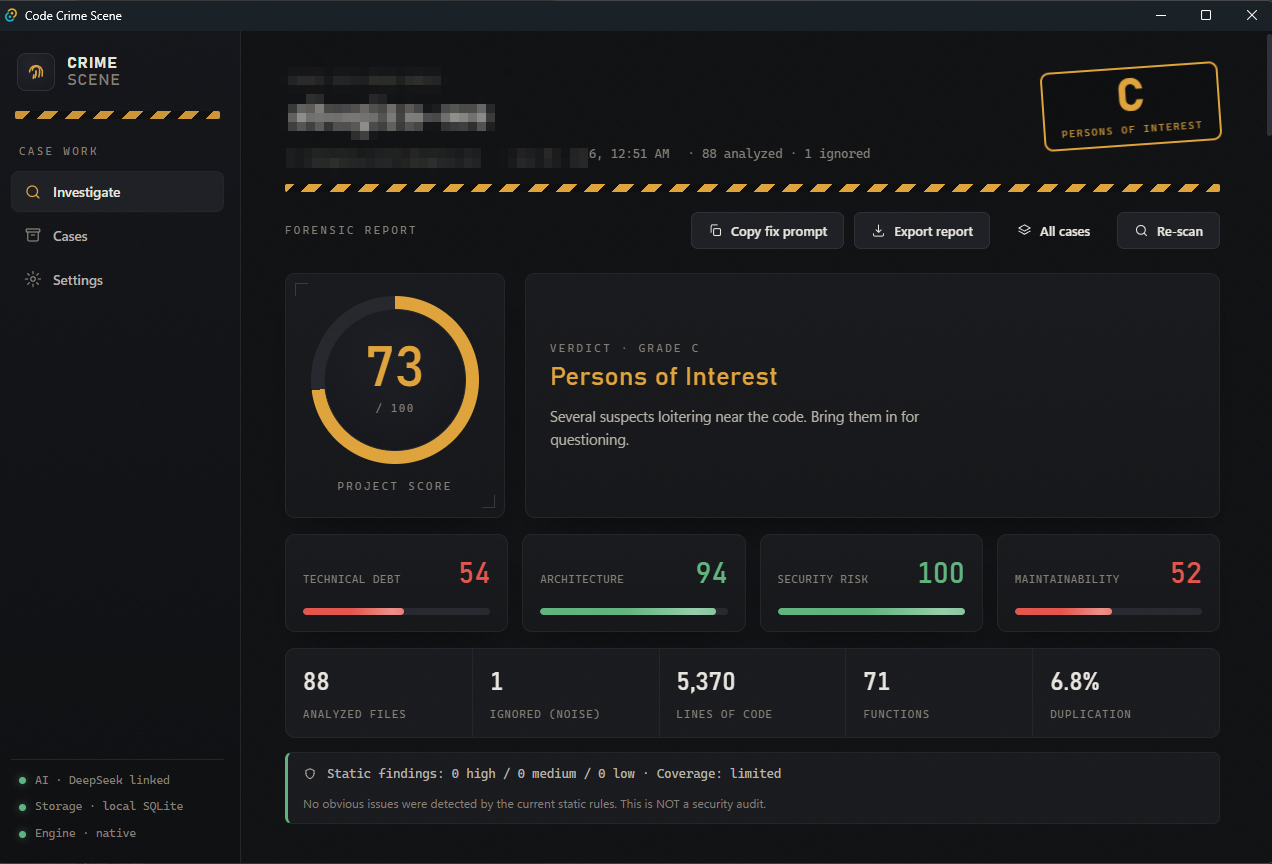Click green status dot beside Storage local SQLite
1272x864 pixels.
click(x=22, y=807)
